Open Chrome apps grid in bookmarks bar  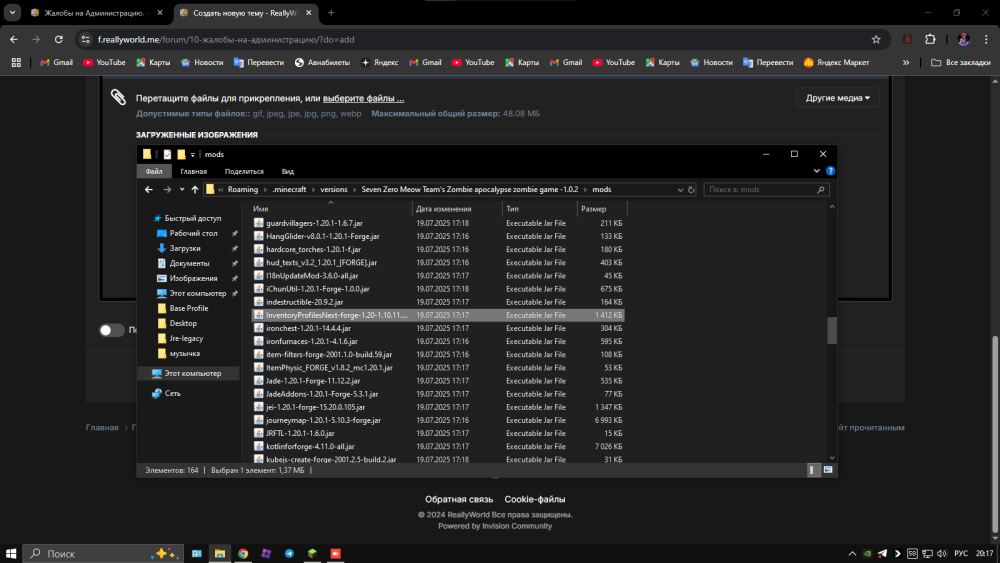pos(16,62)
